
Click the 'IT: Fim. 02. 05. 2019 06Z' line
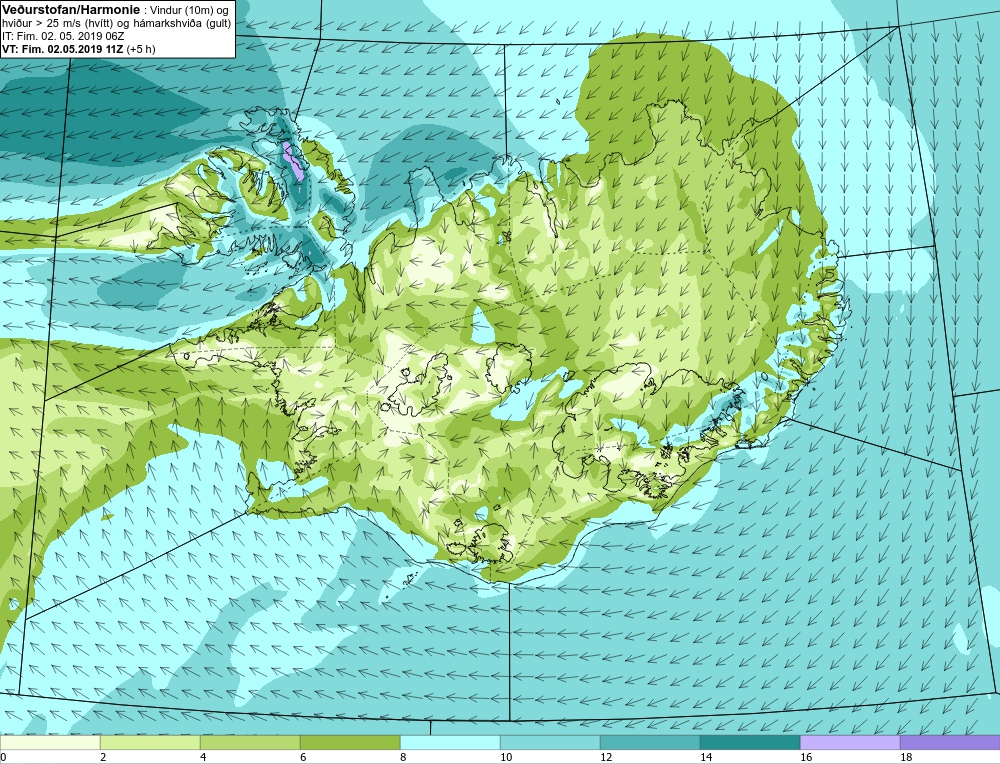point(63,36)
